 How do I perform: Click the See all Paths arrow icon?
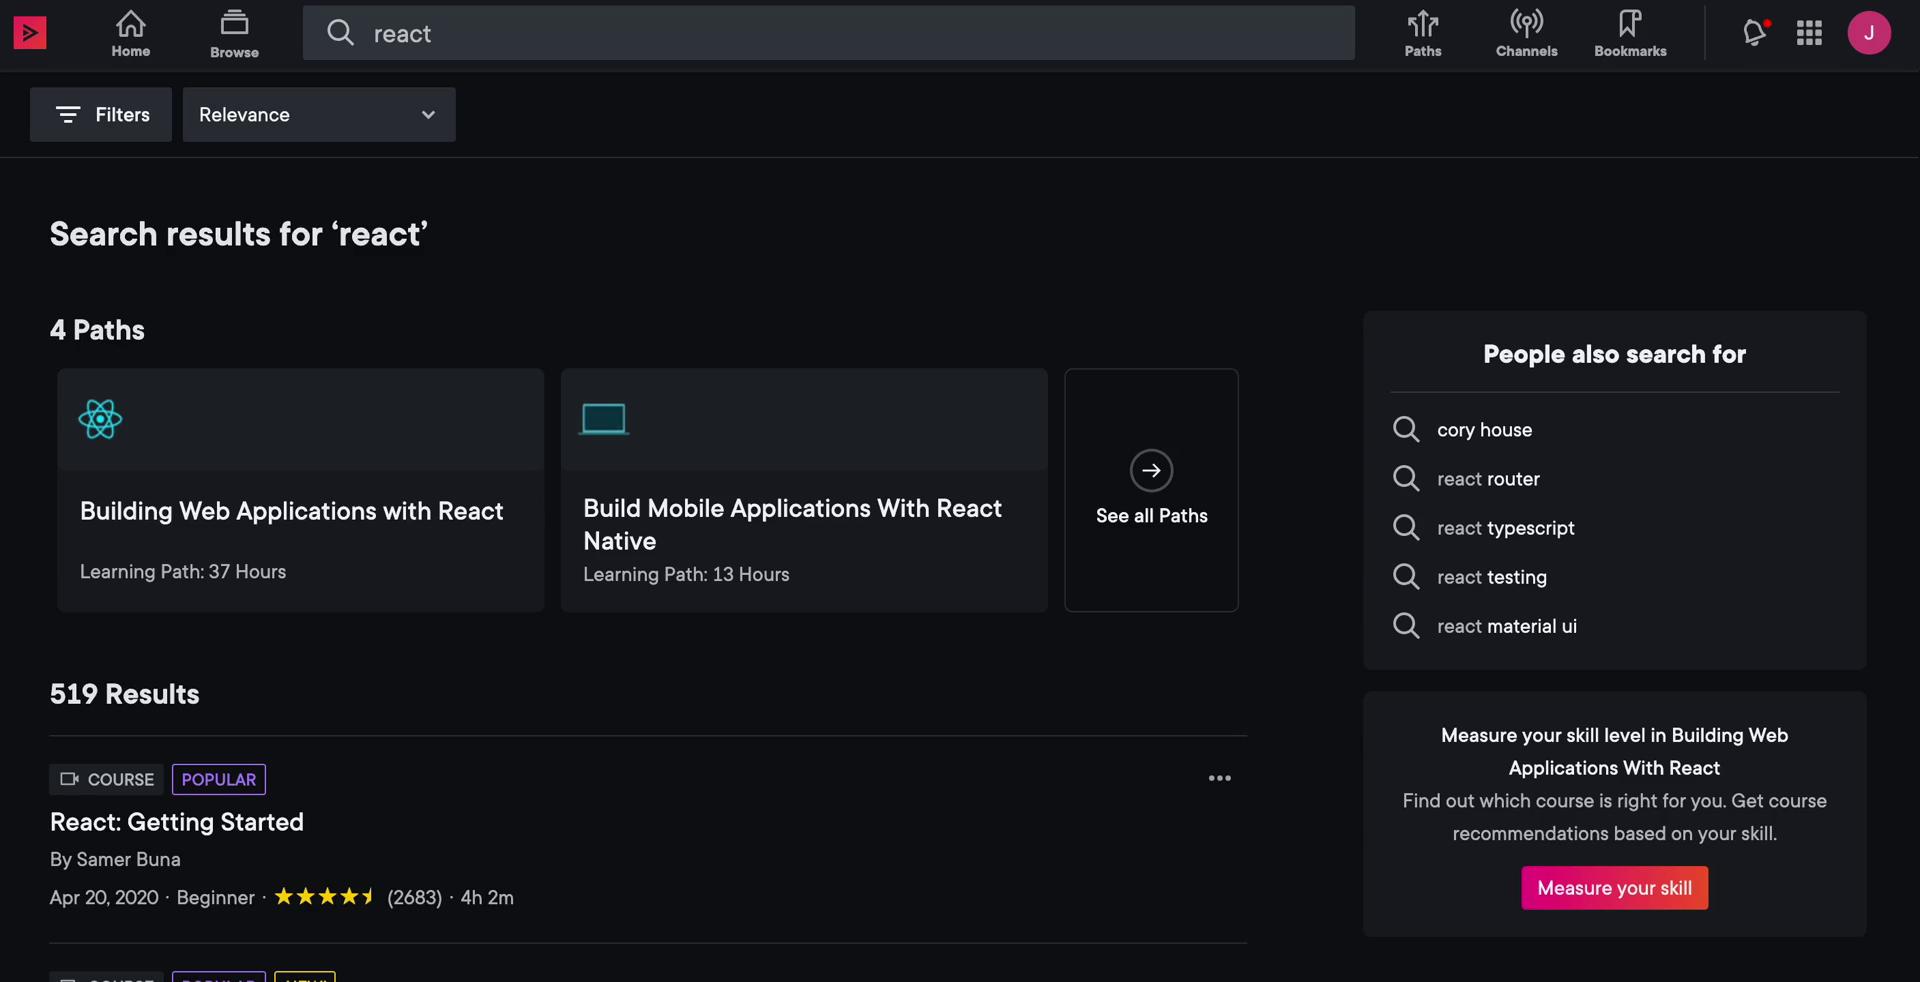coord(1151,470)
